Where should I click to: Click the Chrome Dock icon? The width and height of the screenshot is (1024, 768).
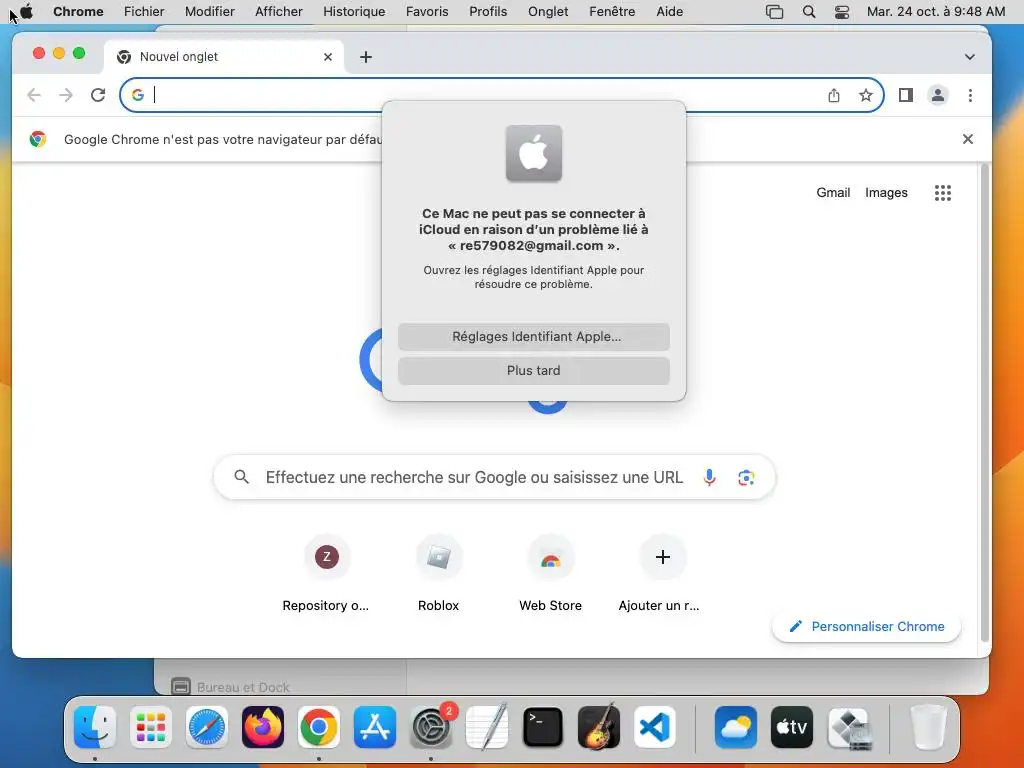click(319, 727)
